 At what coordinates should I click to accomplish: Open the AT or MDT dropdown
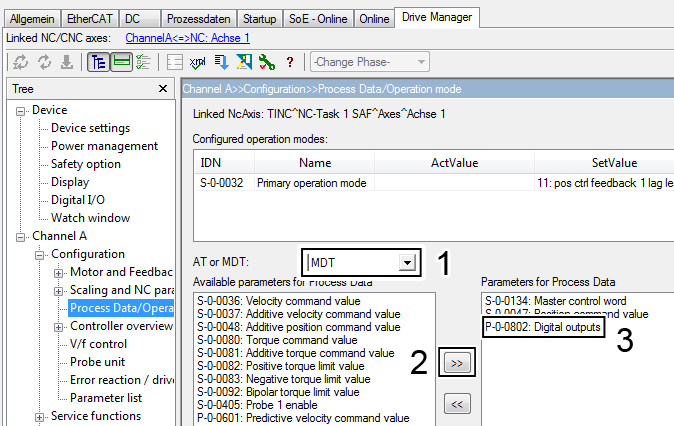click(x=407, y=262)
